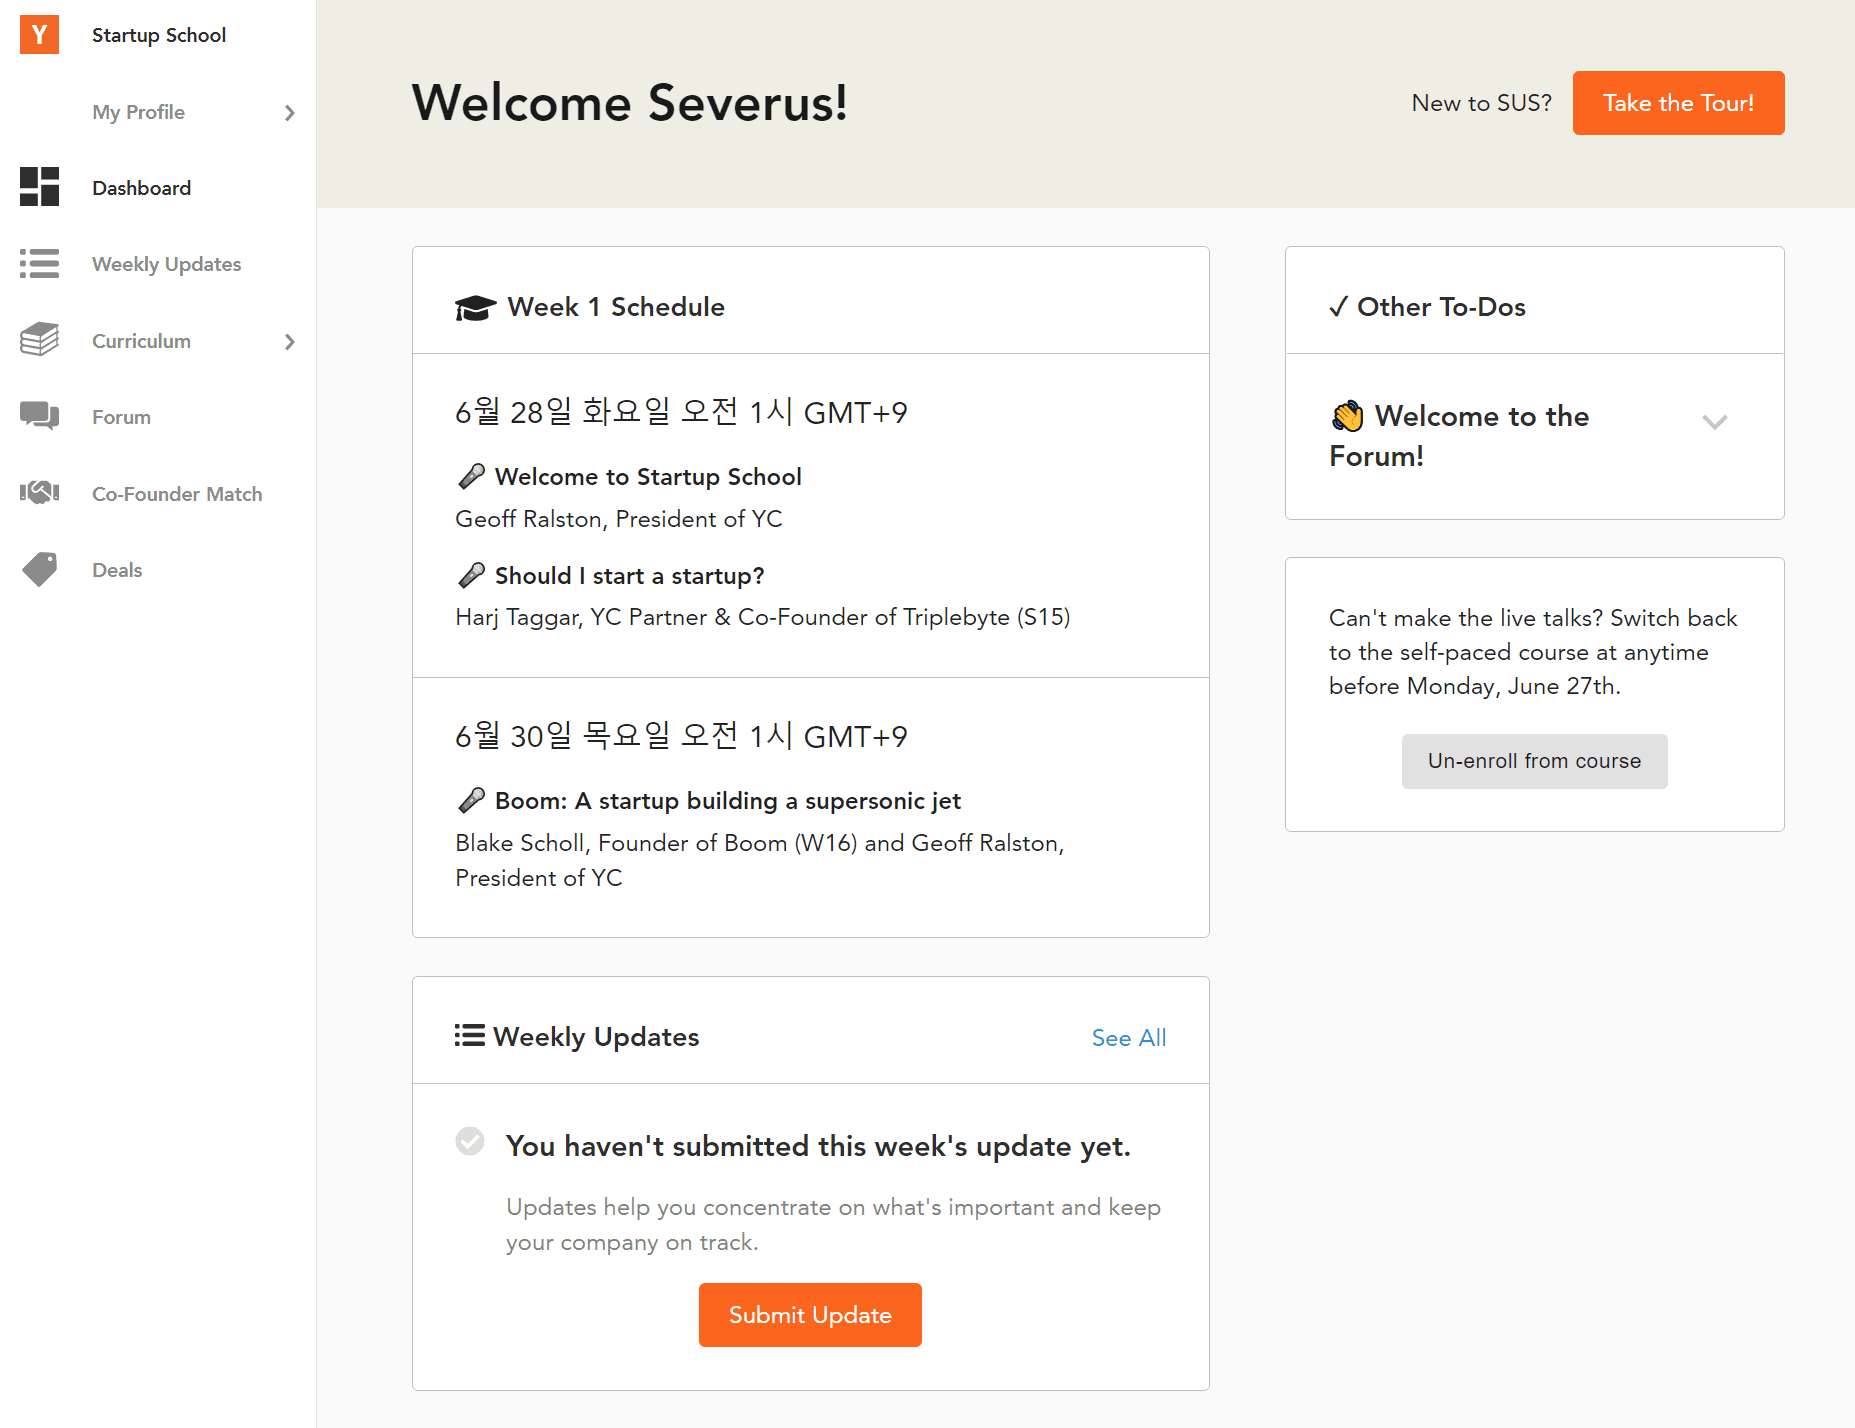Open the See All weekly updates link
Image resolution: width=1855 pixels, height=1428 pixels.
pyautogui.click(x=1128, y=1038)
